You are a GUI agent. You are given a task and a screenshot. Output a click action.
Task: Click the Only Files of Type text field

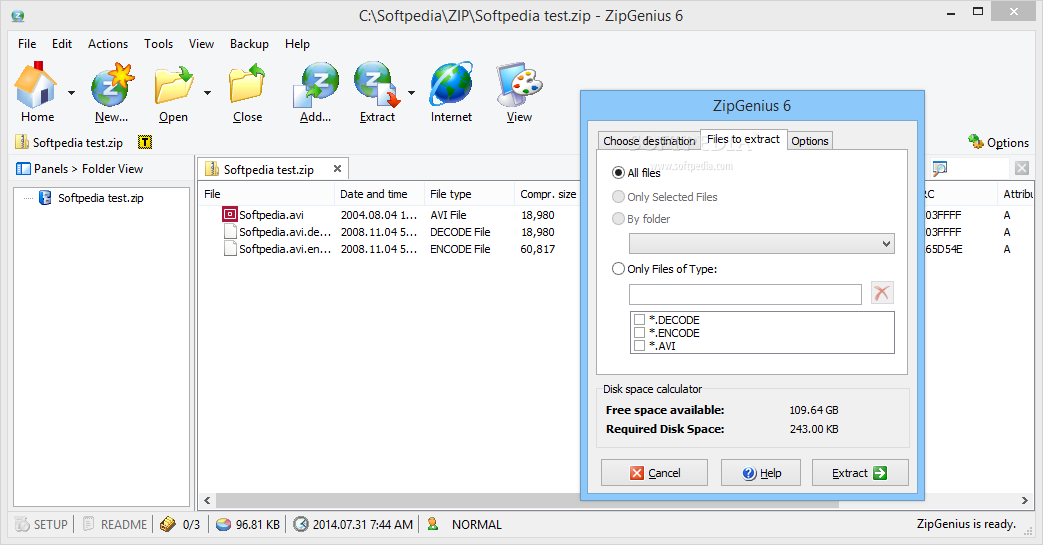coord(745,294)
